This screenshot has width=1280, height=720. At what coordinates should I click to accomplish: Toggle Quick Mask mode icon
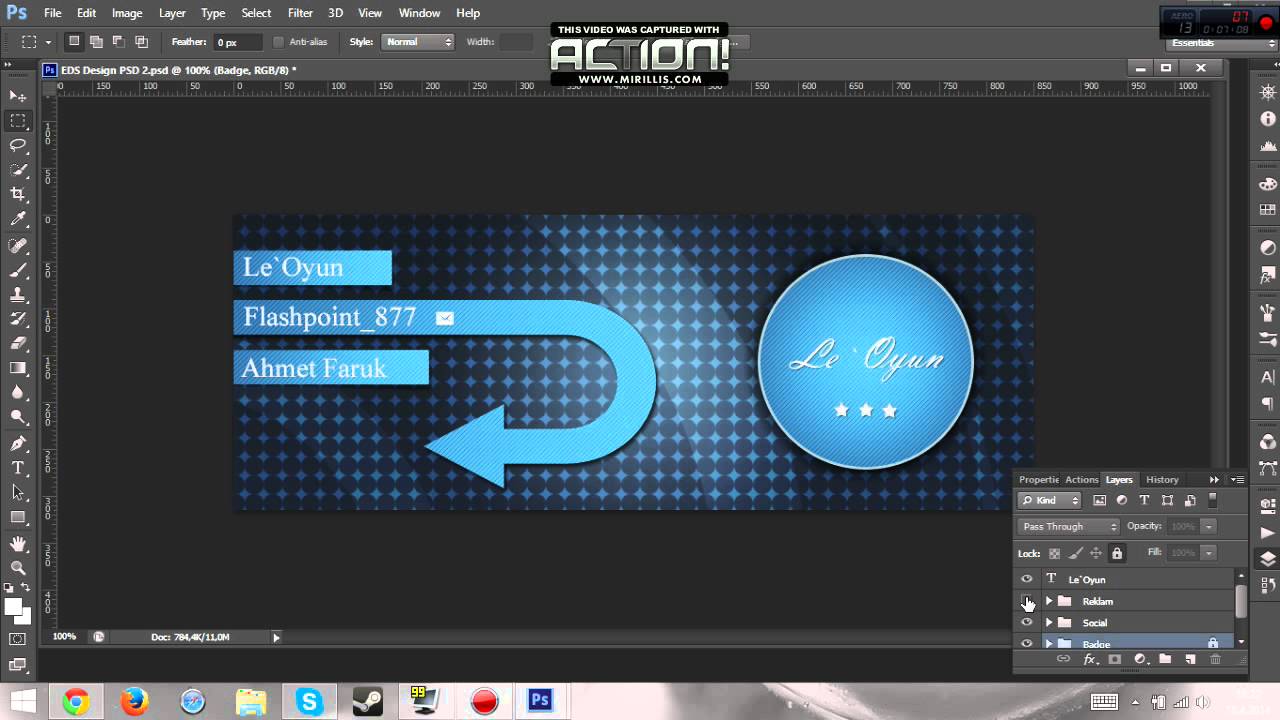click(18, 639)
